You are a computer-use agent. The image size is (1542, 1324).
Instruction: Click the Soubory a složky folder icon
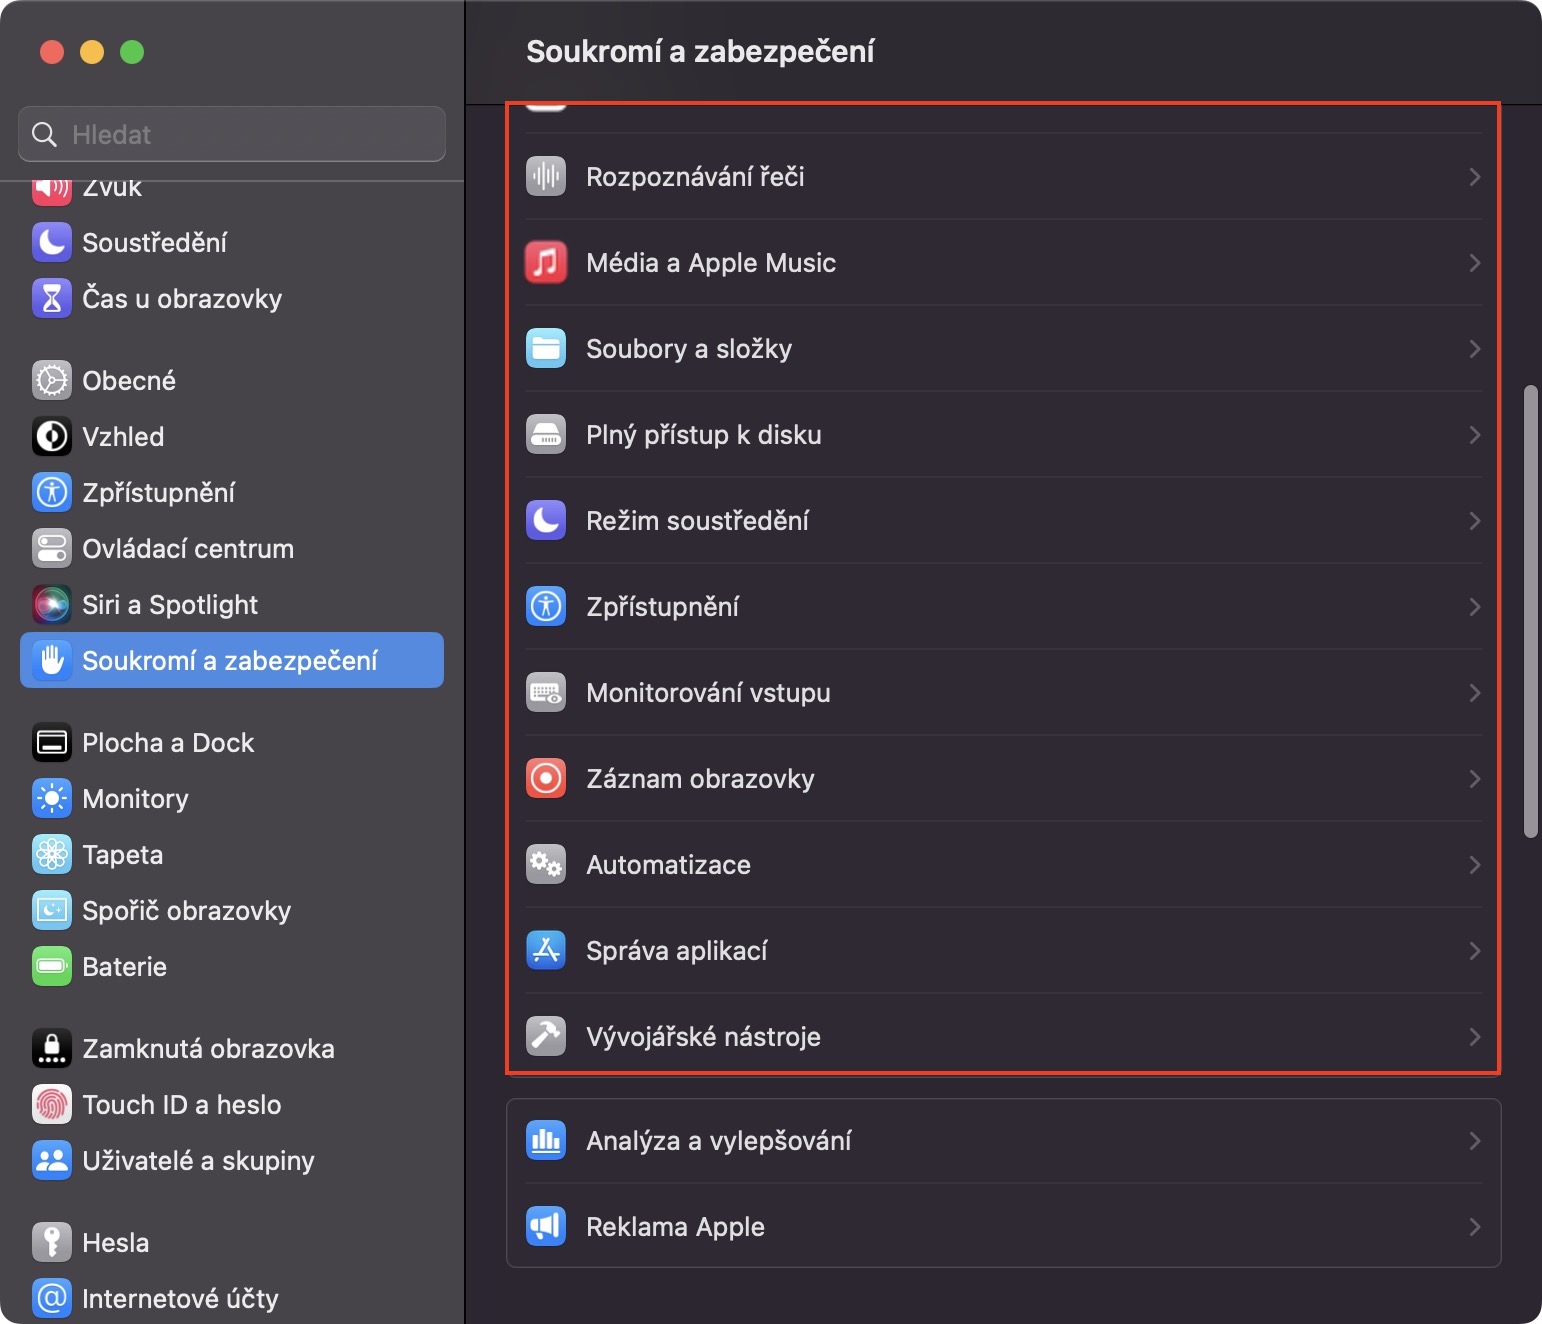pyautogui.click(x=546, y=349)
